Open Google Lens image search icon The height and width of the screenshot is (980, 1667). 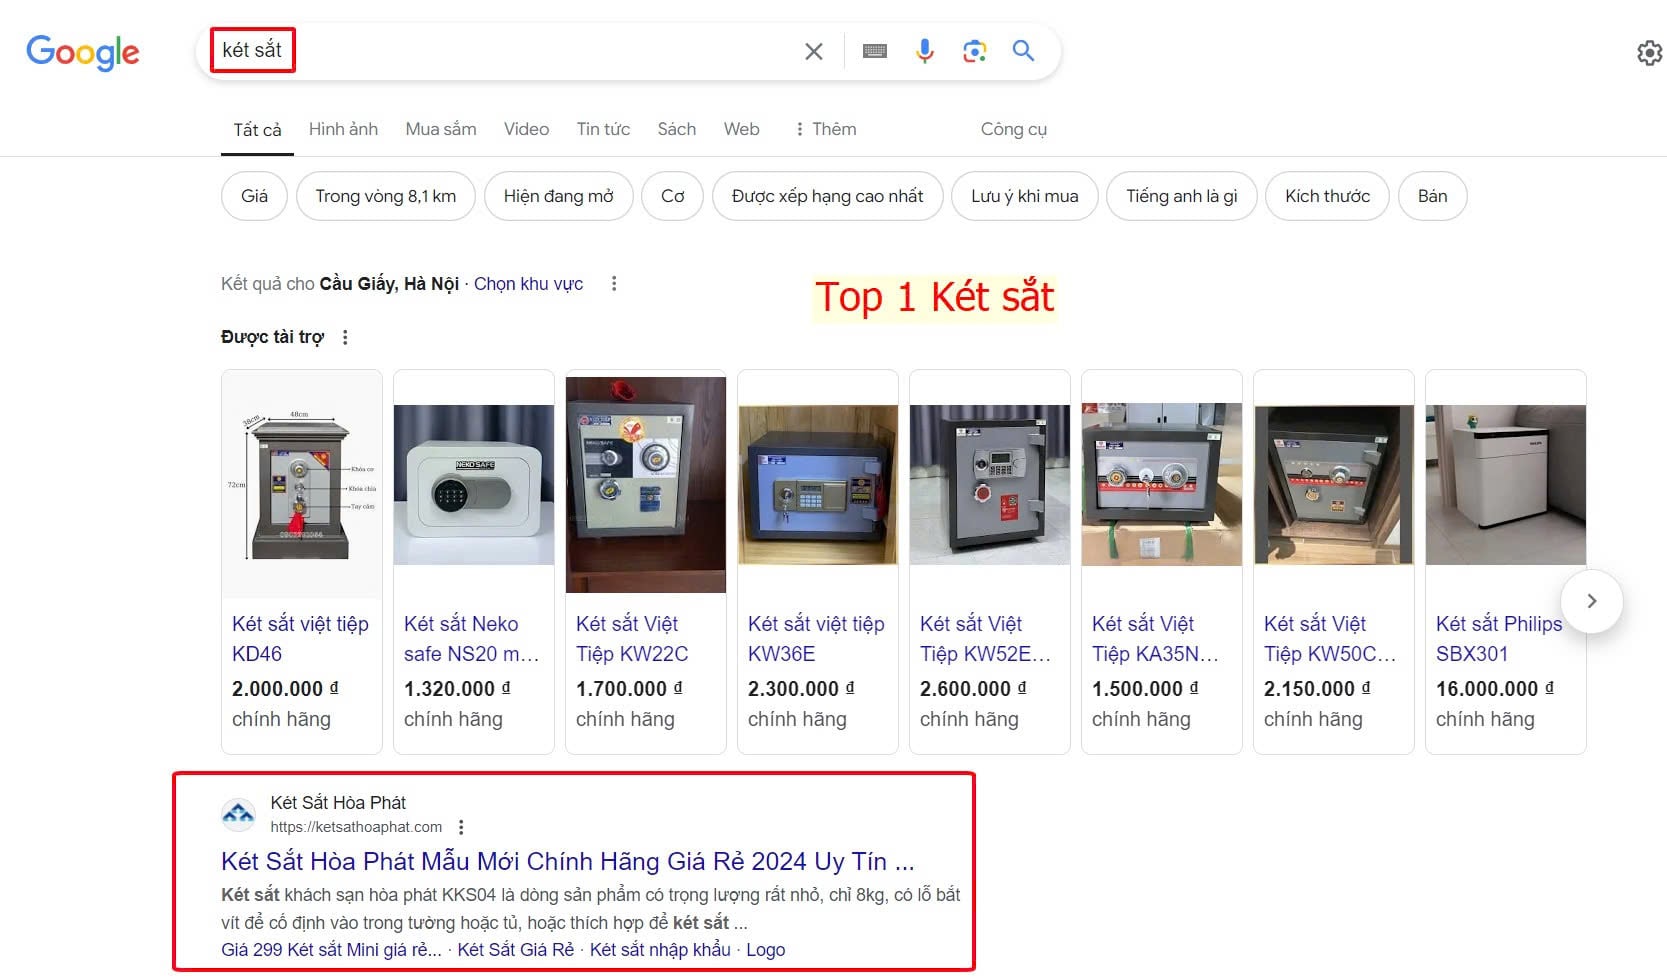point(975,51)
